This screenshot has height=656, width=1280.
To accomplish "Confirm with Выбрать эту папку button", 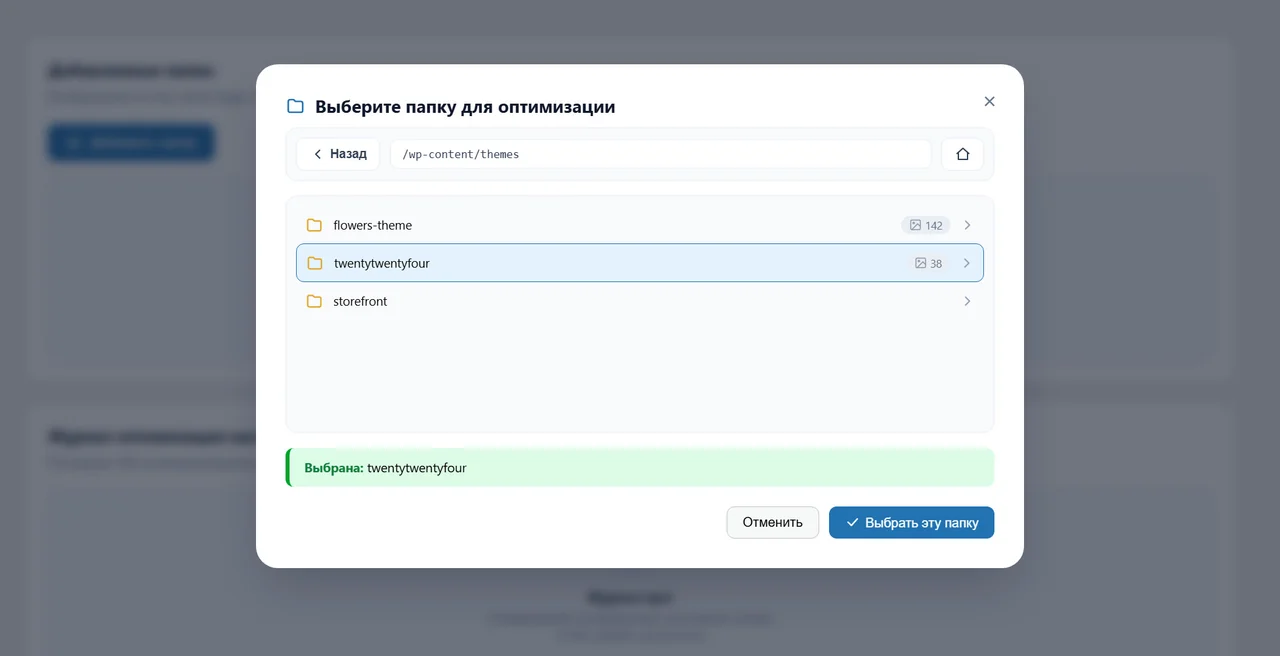I will click(911, 522).
